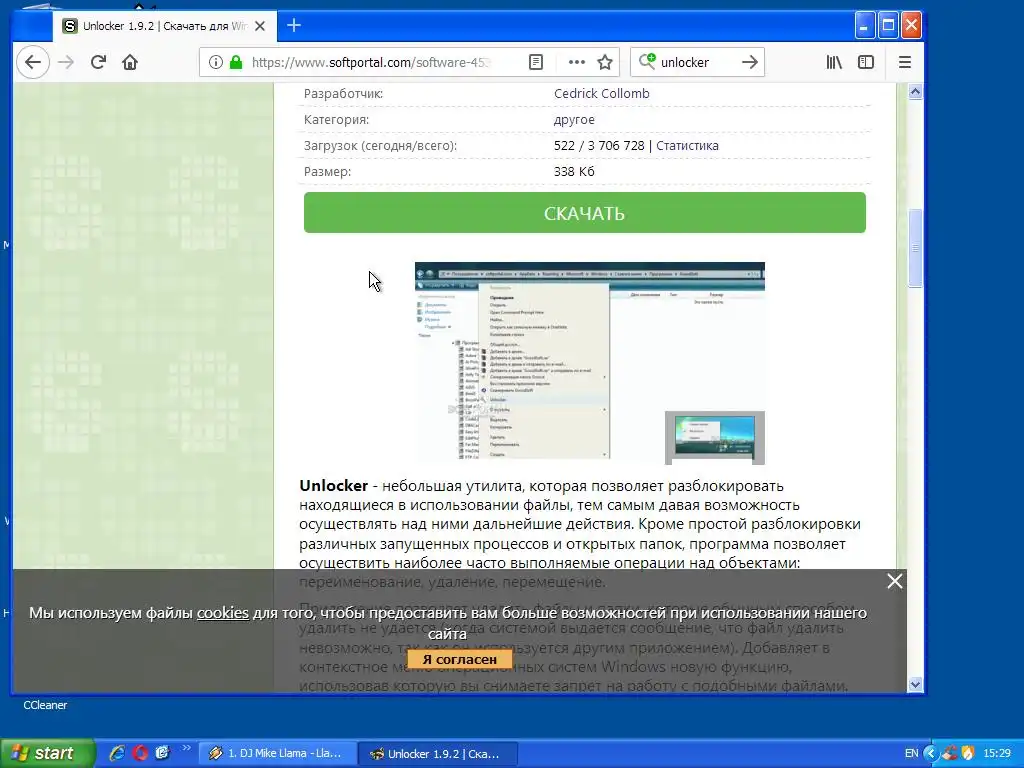Accept cookies with Я согласен button
The height and width of the screenshot is (768, 1024).
[459, 660]
